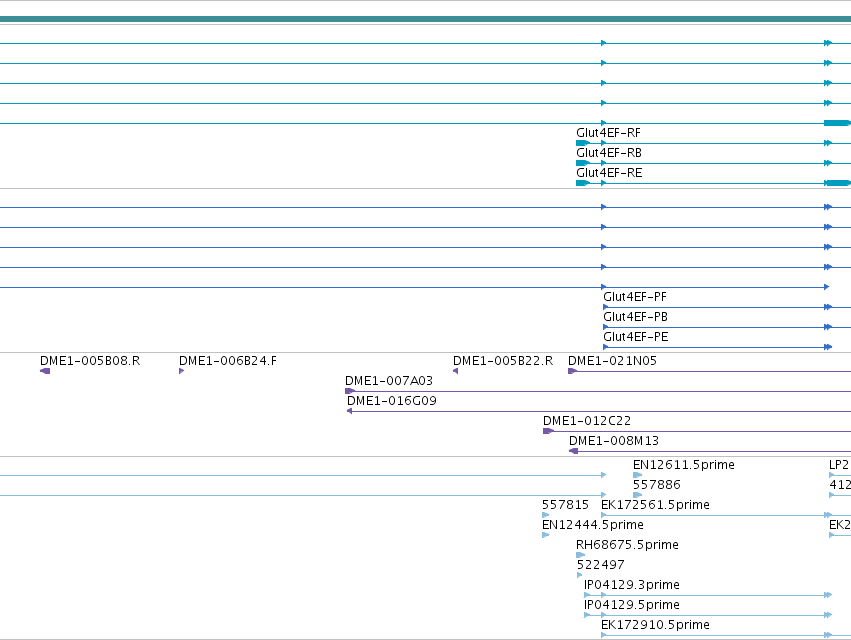
Task: Click the DME1-021N05 purple start block
Action: point(572,371)
